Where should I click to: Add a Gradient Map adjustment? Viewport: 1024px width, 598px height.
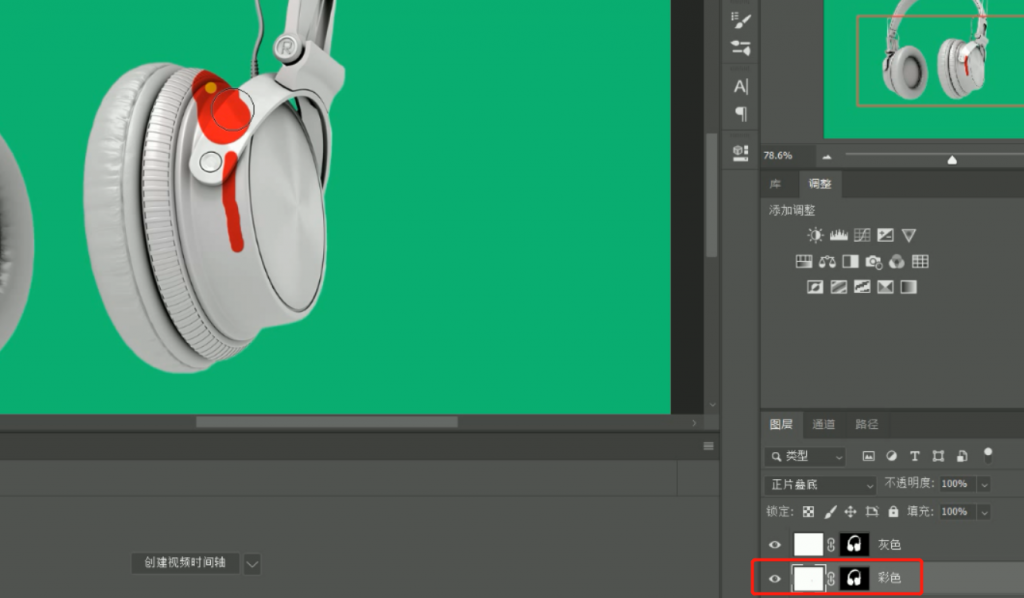[909, 287]
